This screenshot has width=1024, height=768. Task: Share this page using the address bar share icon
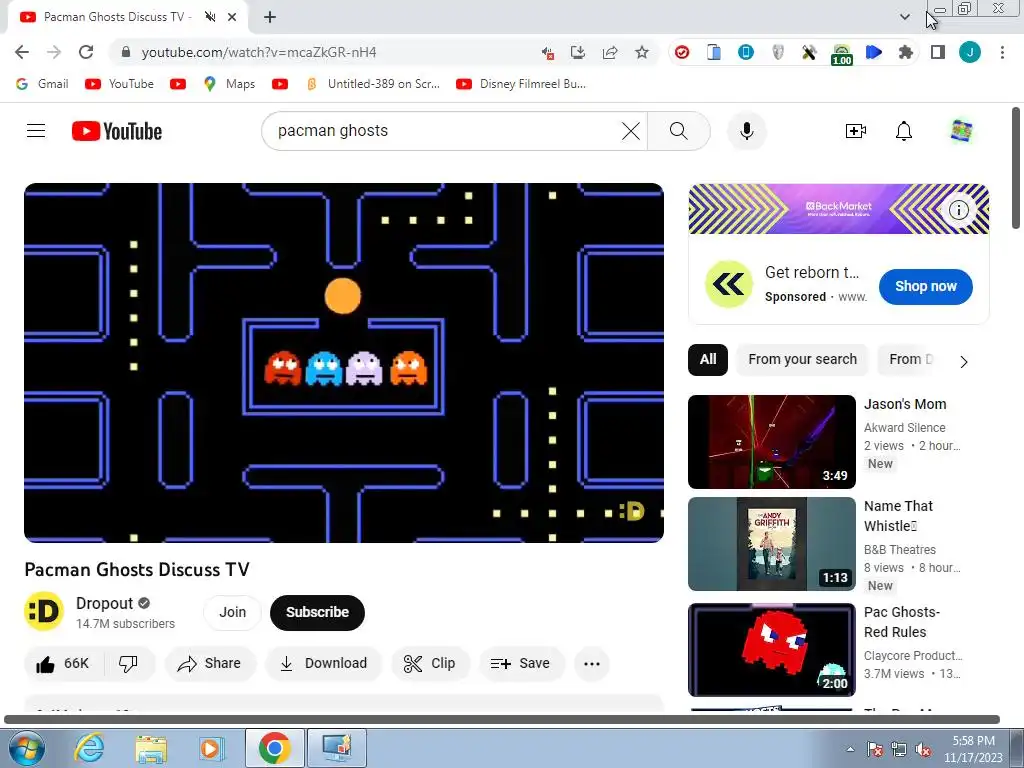[610, 52]
